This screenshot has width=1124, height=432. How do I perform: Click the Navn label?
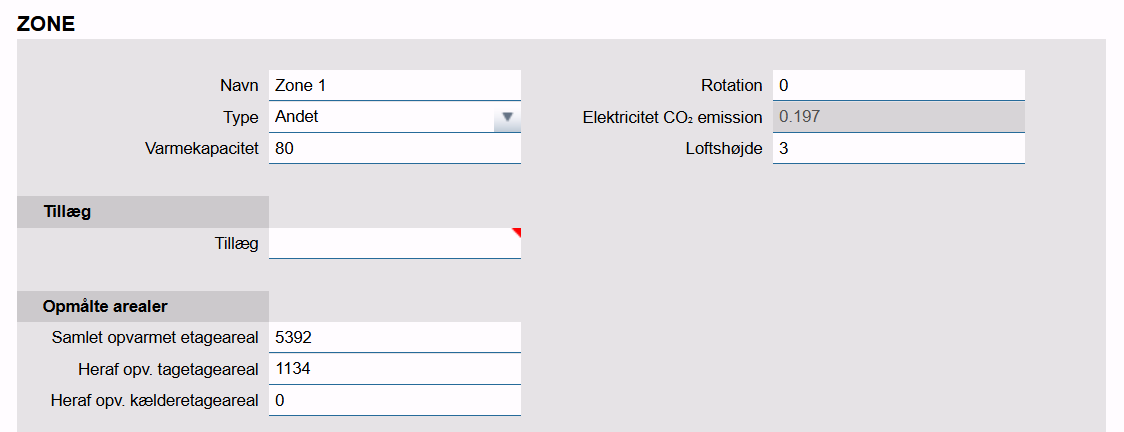click(x=240, y=86)
